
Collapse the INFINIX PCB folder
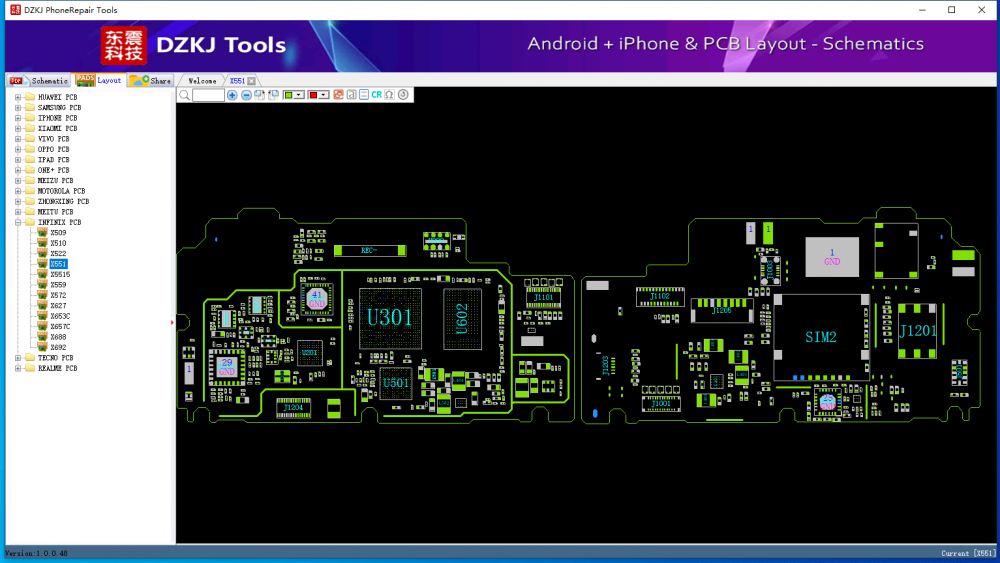[x=17, y=222]
